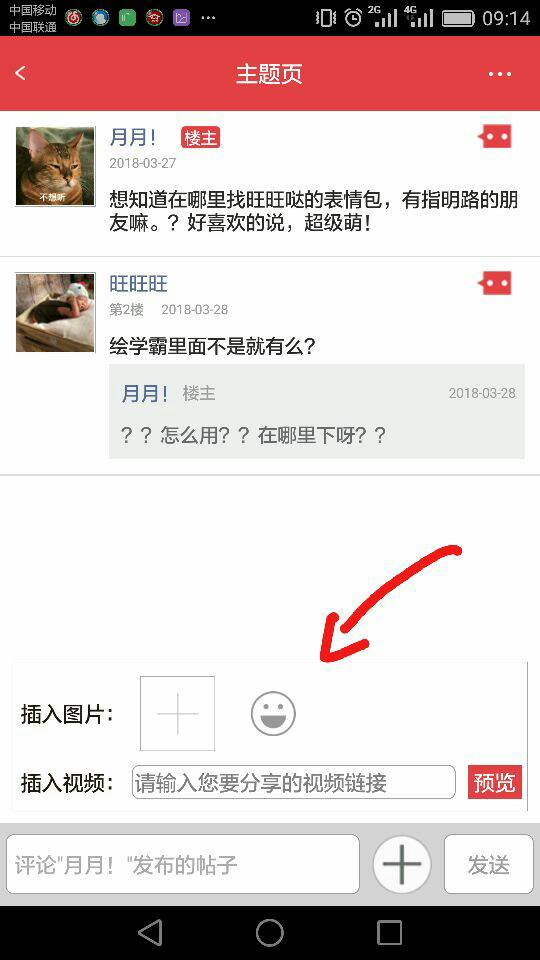
Task: Open the emoji smiley picker
Action: coord(273,713)
